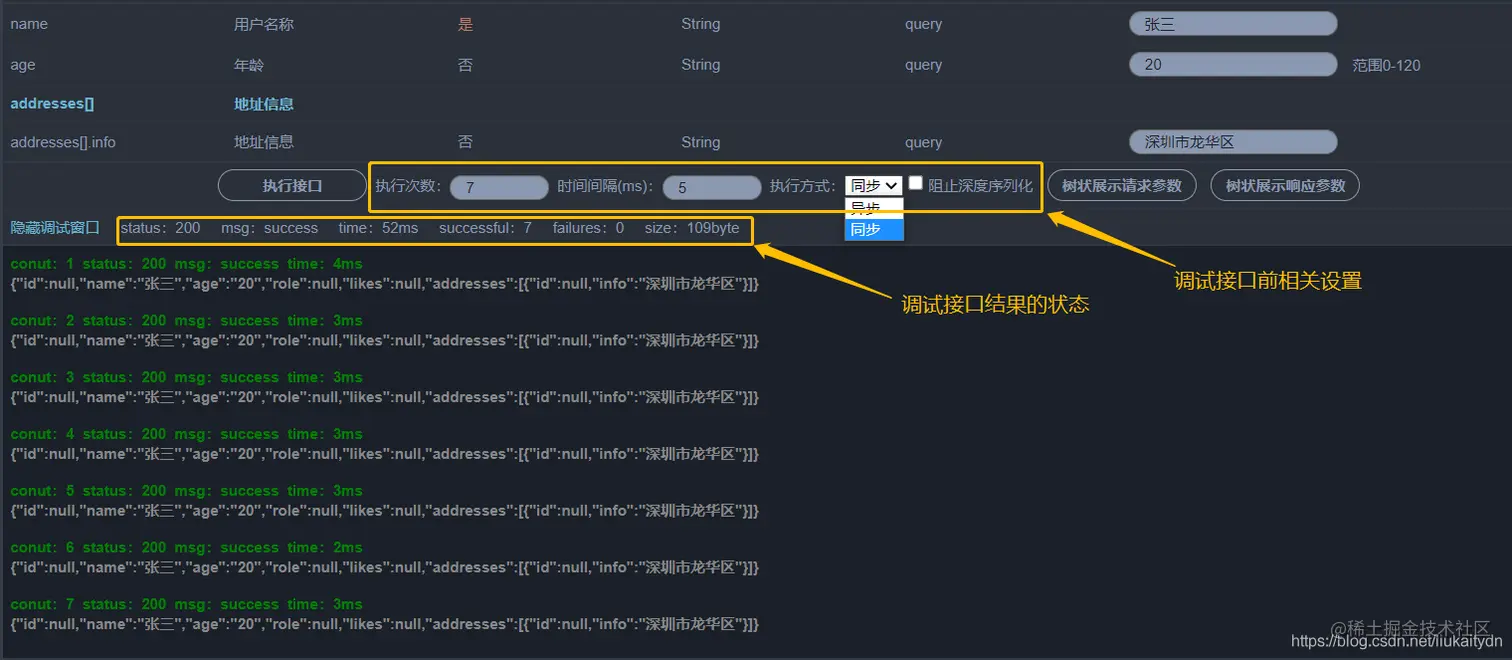Click the size: 109byte summary text

(x=692, y=228)
